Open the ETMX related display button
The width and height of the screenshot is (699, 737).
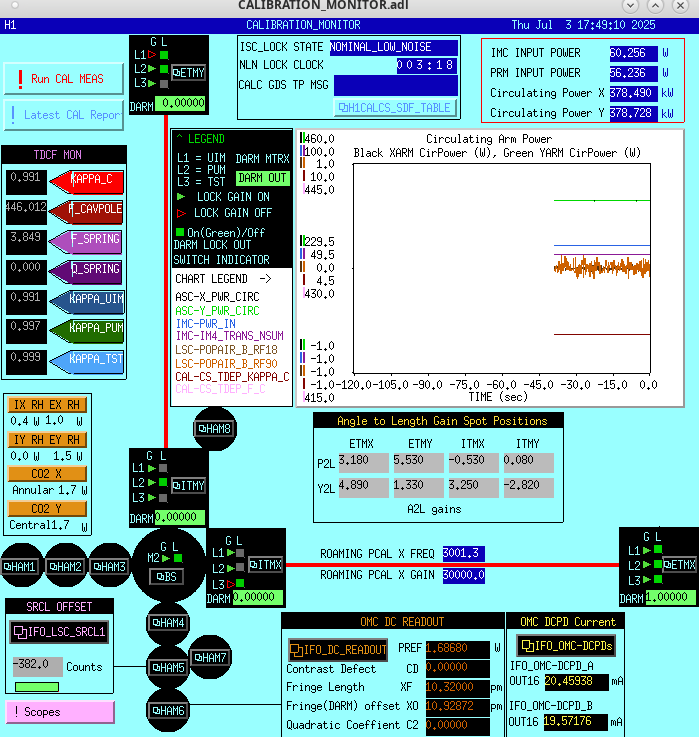click(680, 565)
